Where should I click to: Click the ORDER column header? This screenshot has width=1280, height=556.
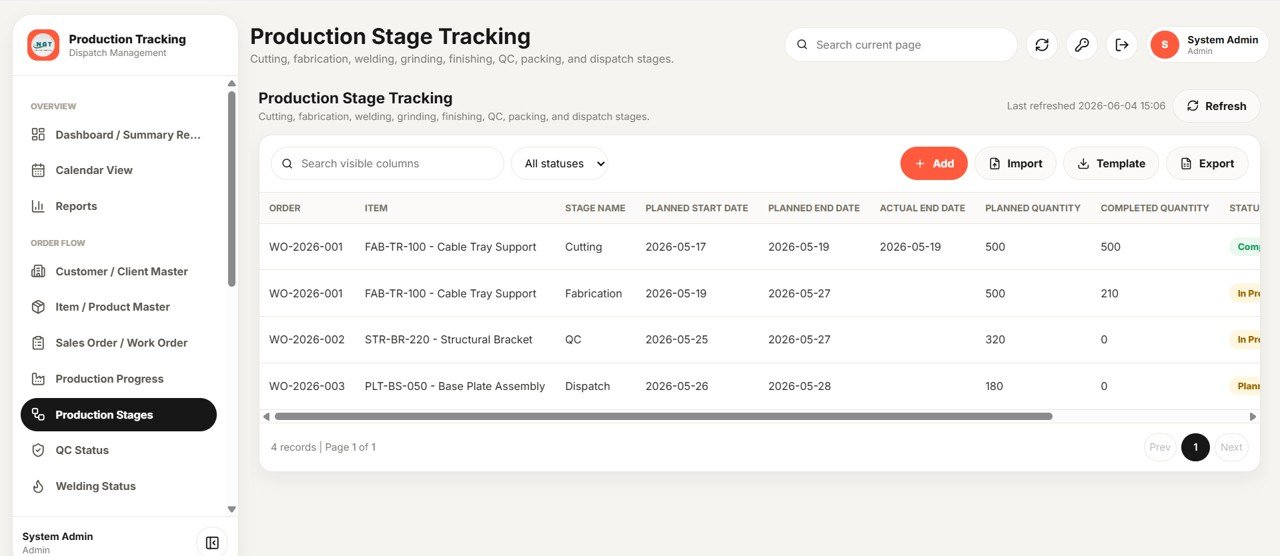[x=285, y=208]
